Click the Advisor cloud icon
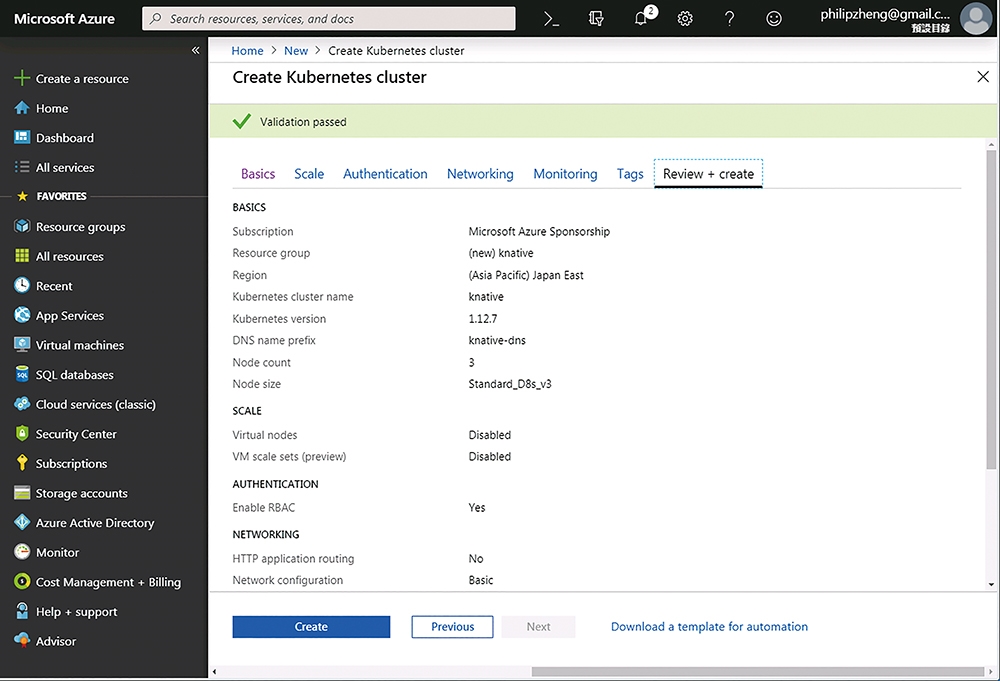The width and height of the screenshot is (1000, 681). [22, 640]
